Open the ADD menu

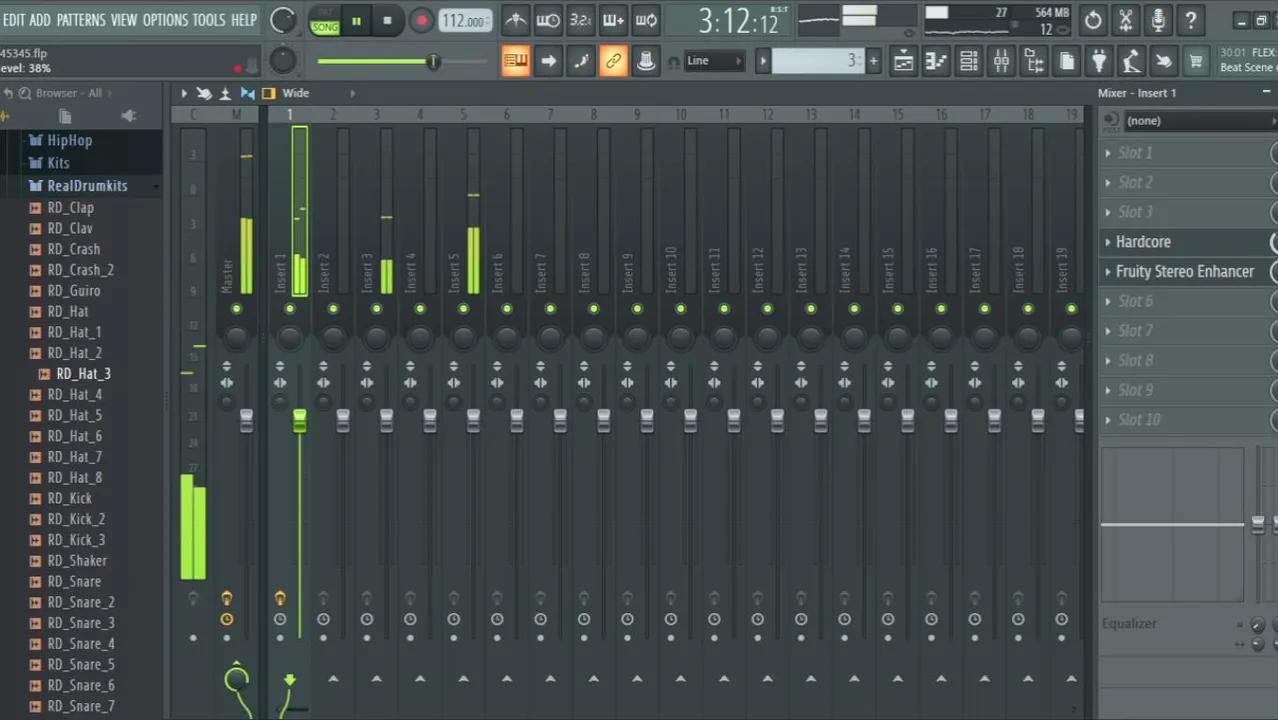point(40,20)
